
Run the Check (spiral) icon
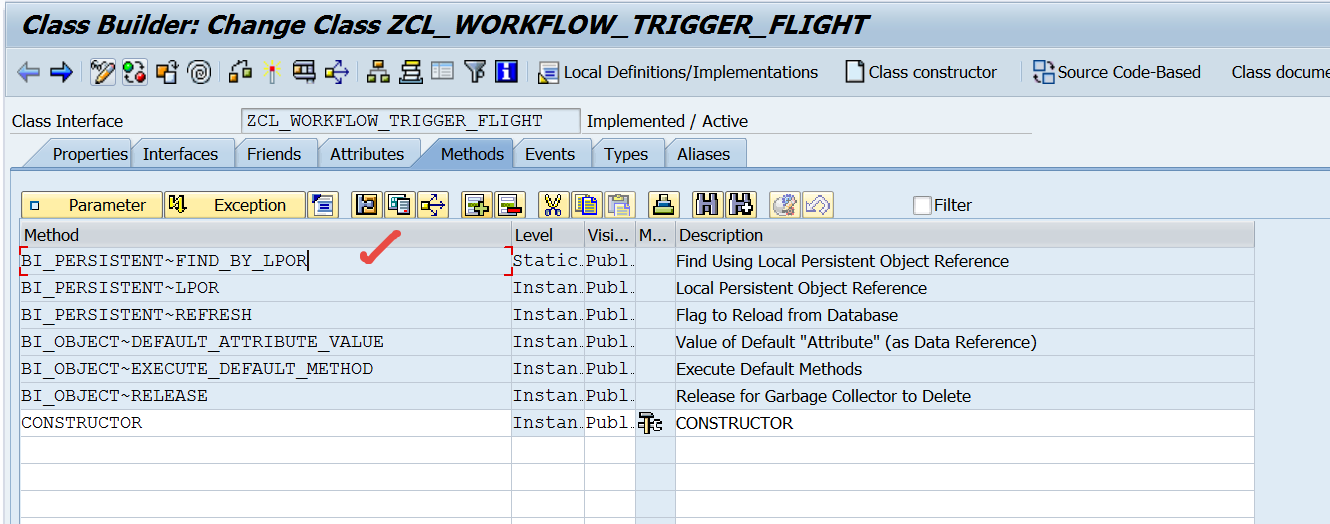(199, 72)
